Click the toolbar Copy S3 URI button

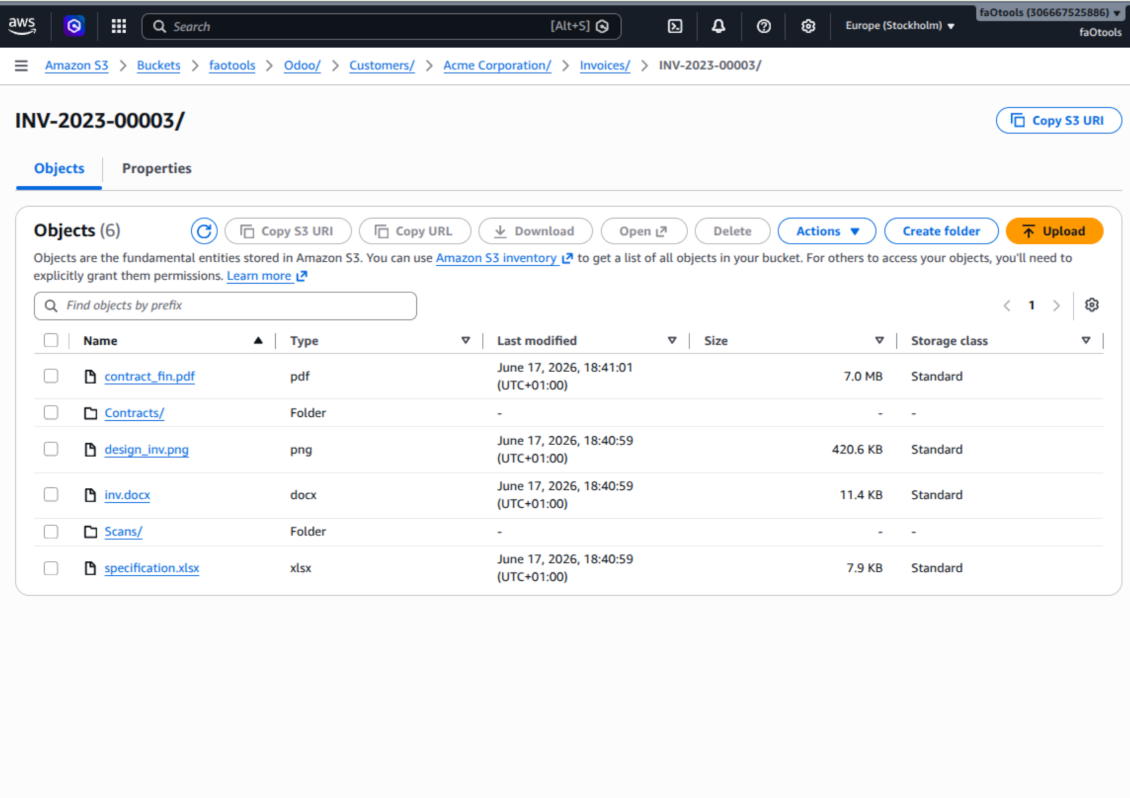click(x=288, y=231)
